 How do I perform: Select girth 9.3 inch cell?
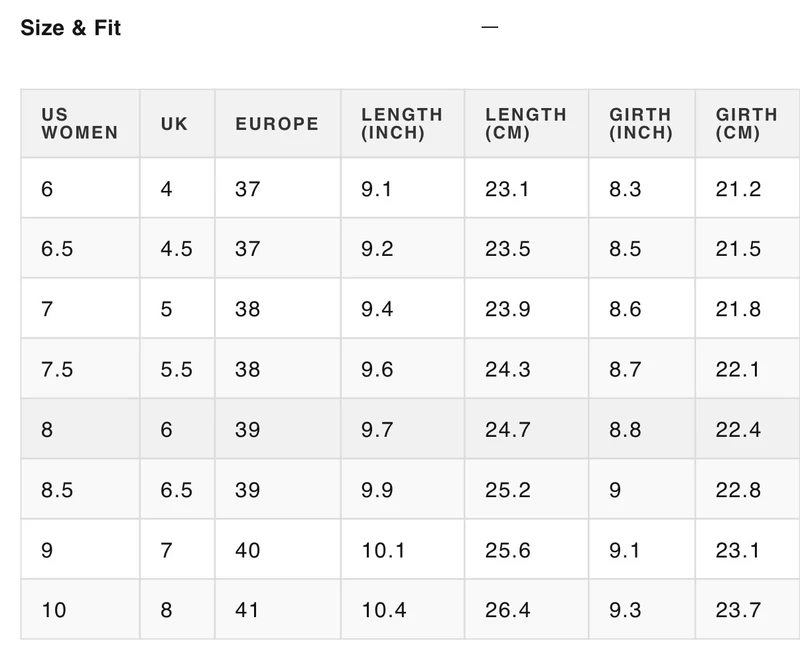click(642, 609)
